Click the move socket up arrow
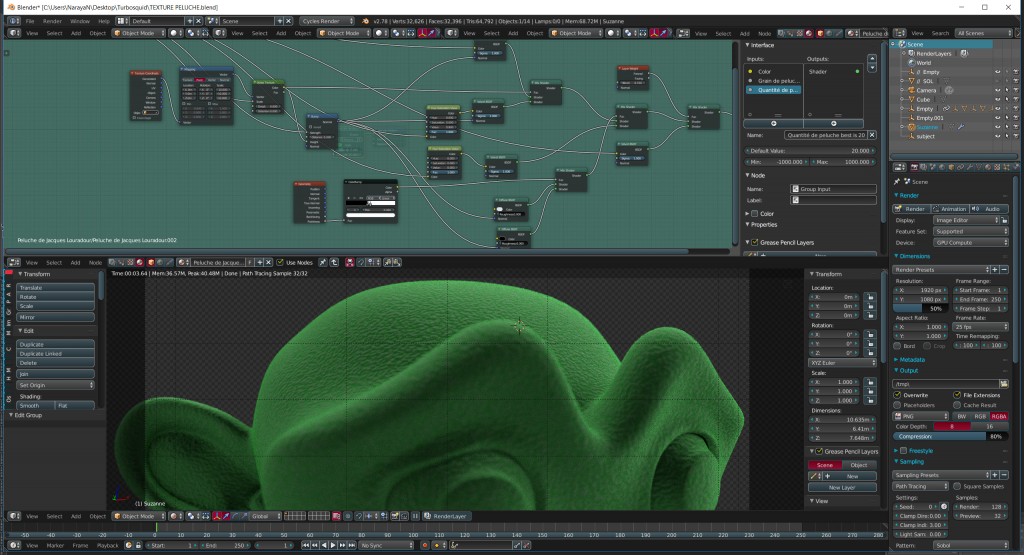 tap(872, 59)
